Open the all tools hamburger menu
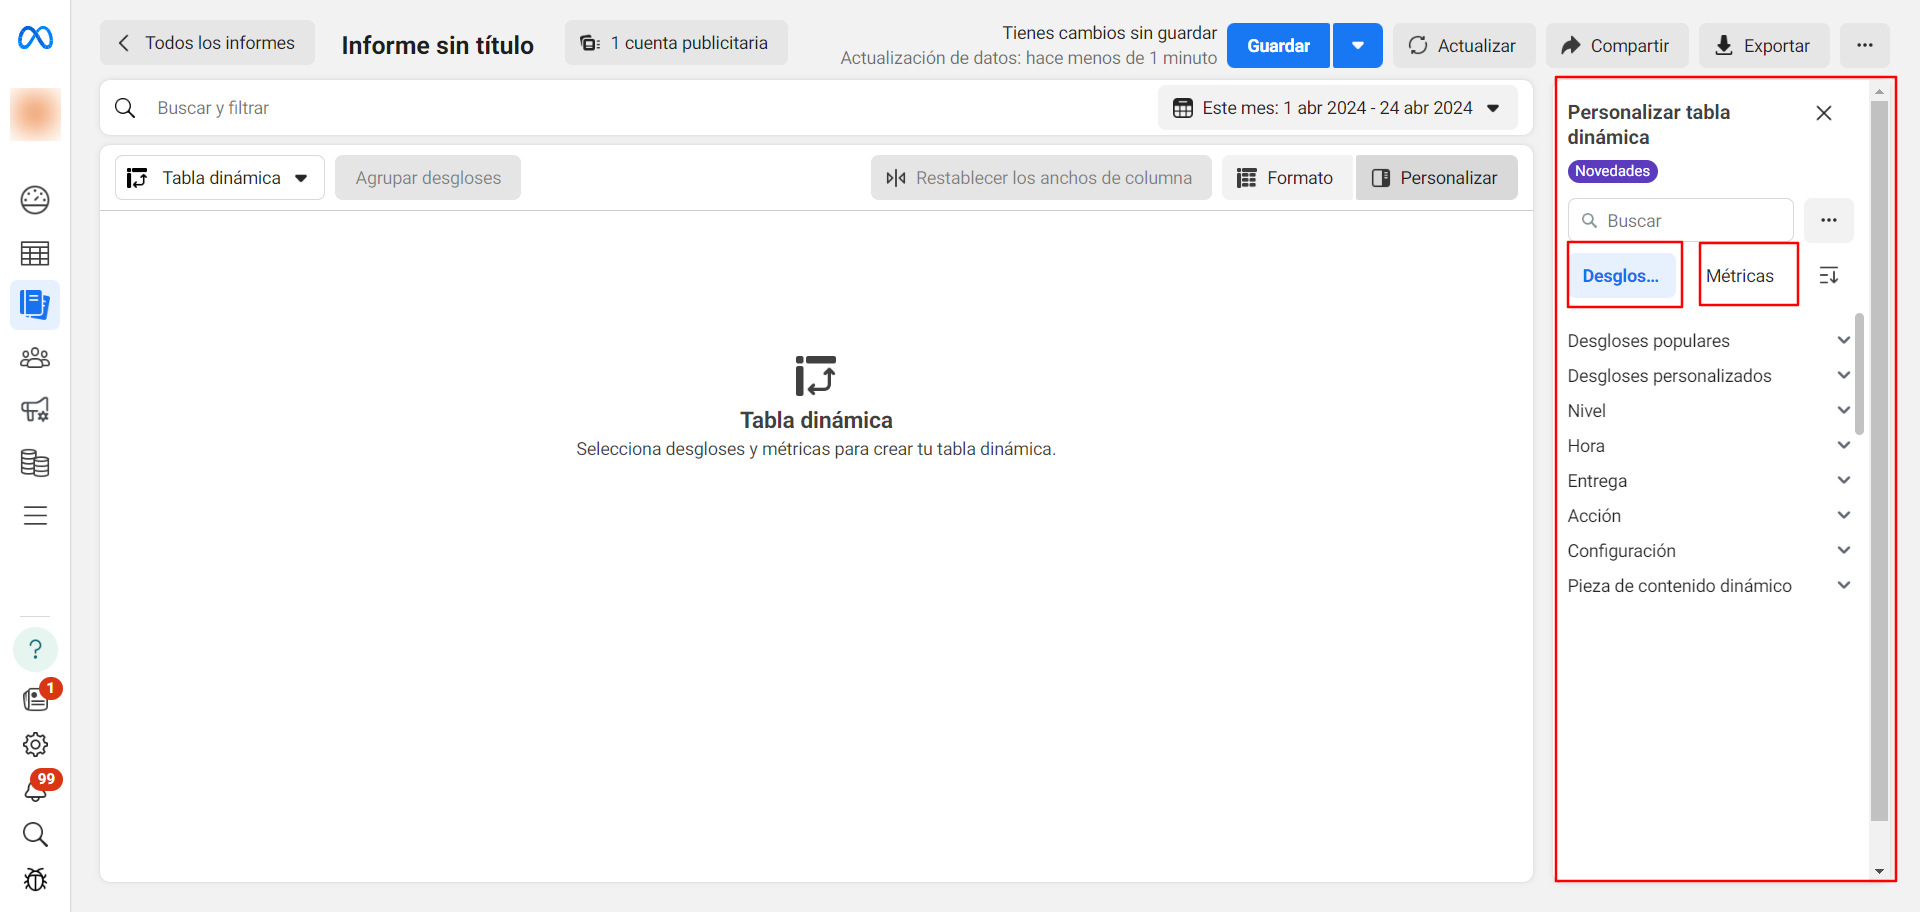 [35, 516]
